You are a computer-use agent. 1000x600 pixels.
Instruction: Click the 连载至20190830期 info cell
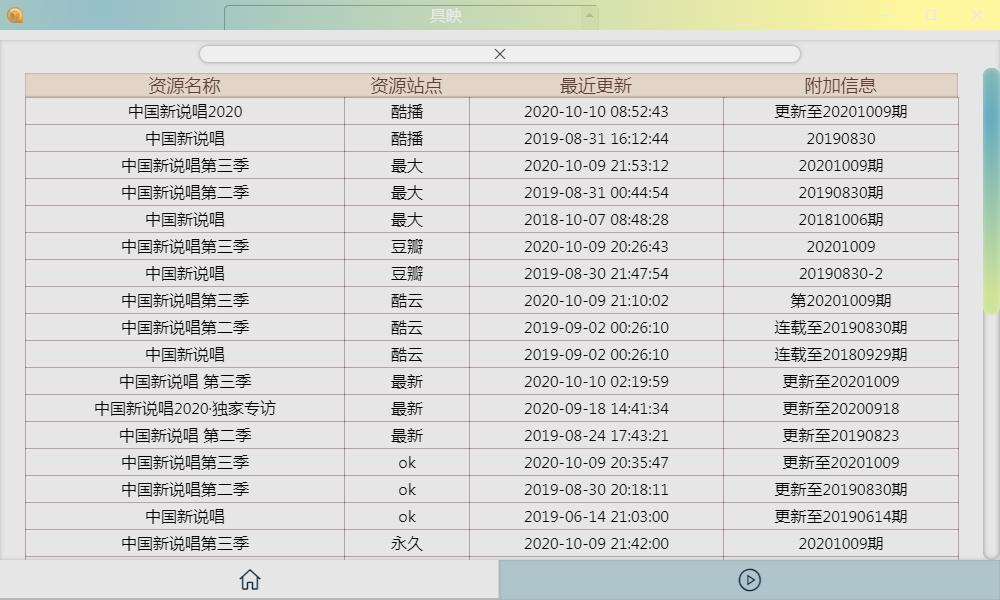click(841, 328)
